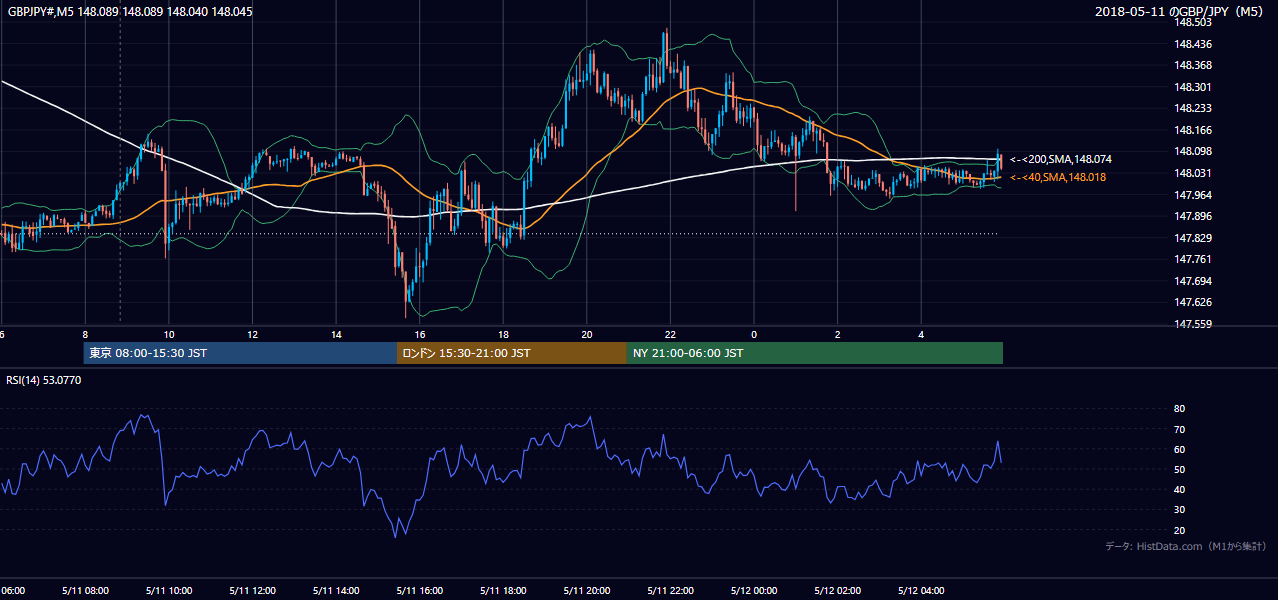This screenshot has height=600, width=1278.
Task: Click the bottom time label 5/11 08:00
Action: click(85, 590)
